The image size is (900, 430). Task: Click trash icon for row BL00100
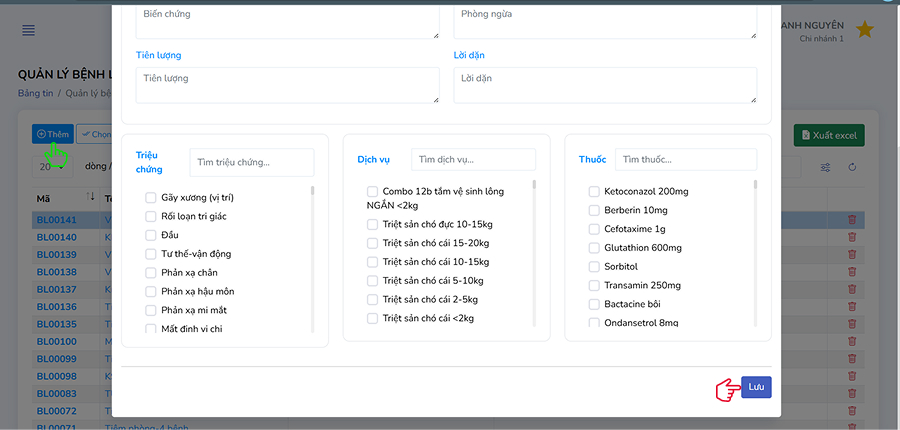[x=852, y=341]
